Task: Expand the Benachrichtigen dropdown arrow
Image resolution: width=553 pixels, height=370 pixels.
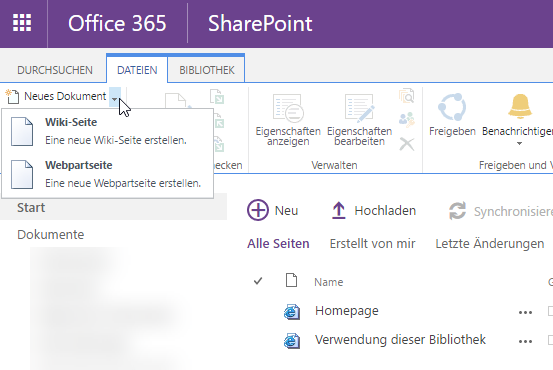Action: [519, 144]
